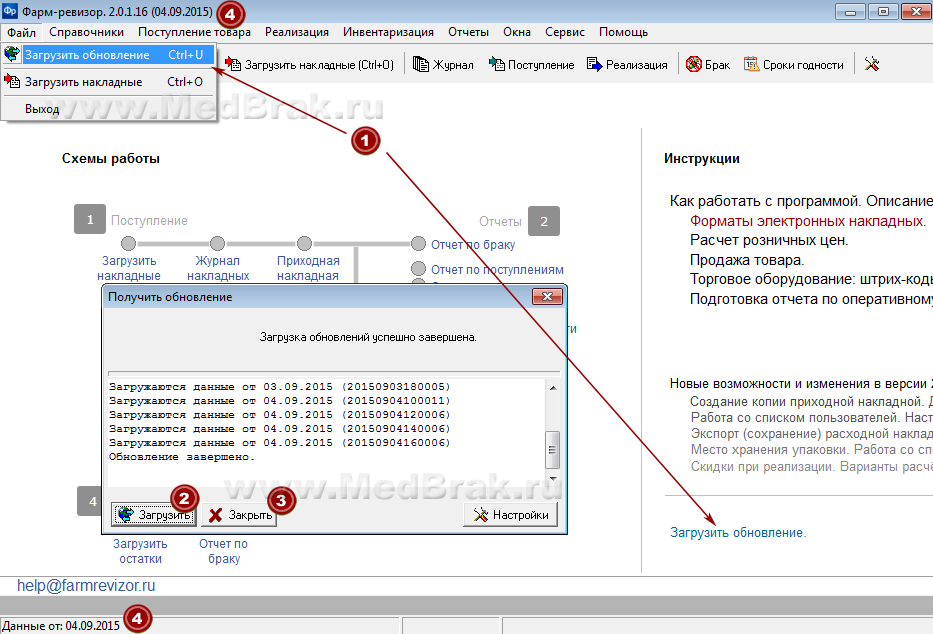Click the circle node beside Отчет по браку

418,243
